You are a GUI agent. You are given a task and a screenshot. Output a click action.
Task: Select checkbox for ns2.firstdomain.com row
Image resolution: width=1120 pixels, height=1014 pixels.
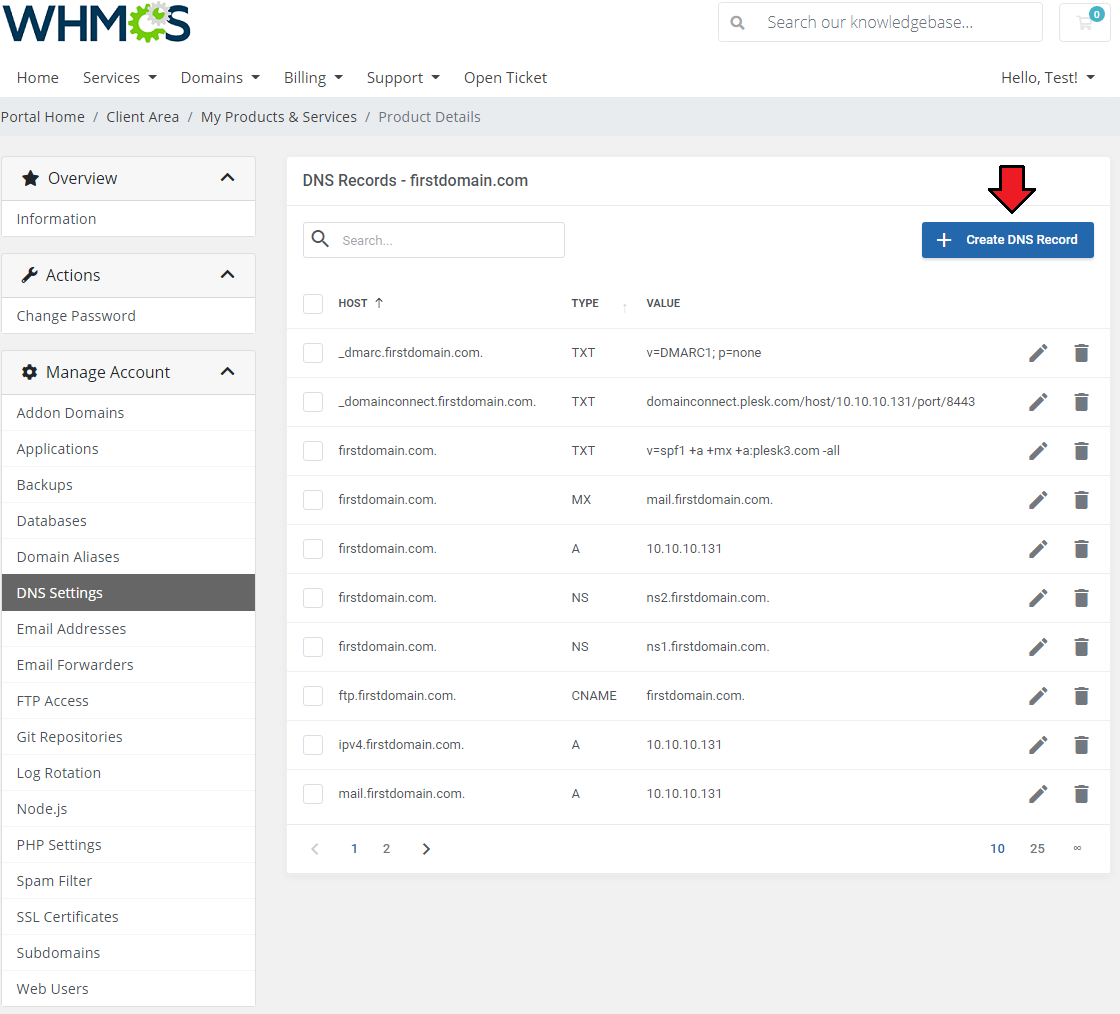click(x=313, y=598)
